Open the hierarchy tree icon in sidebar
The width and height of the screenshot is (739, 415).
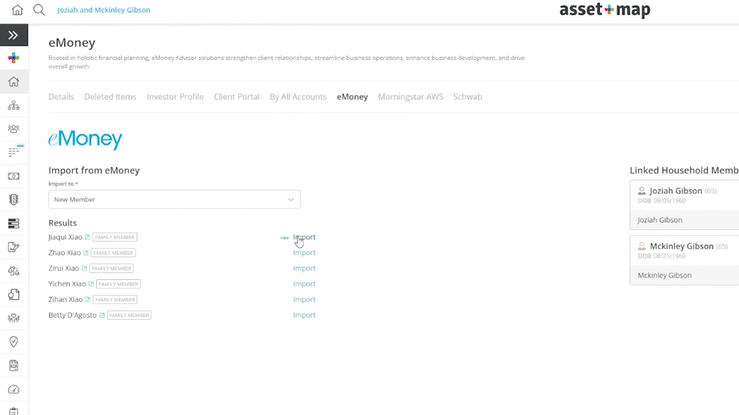point(14,106)
